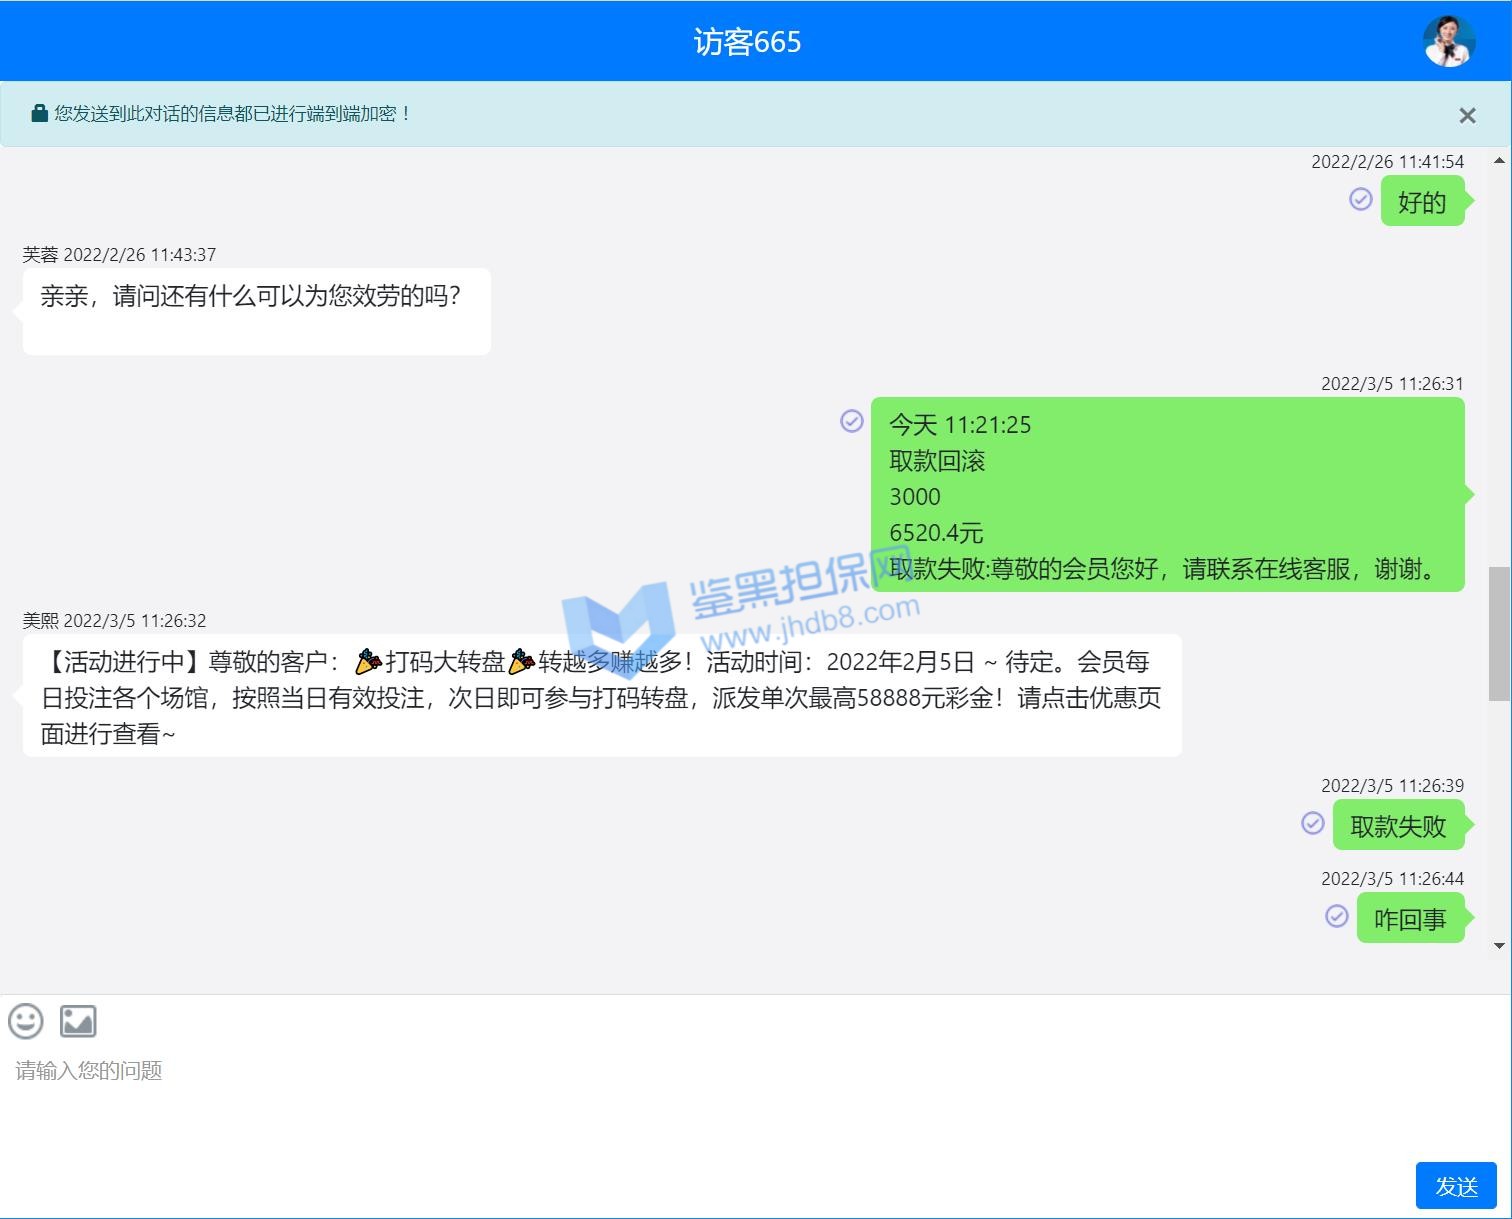The width and height of the screenshot is (1512, 1219).
Task: Click agent message "亲亲，请问还有什么可以为您效劳的吗"
Action: click(256, 310)
